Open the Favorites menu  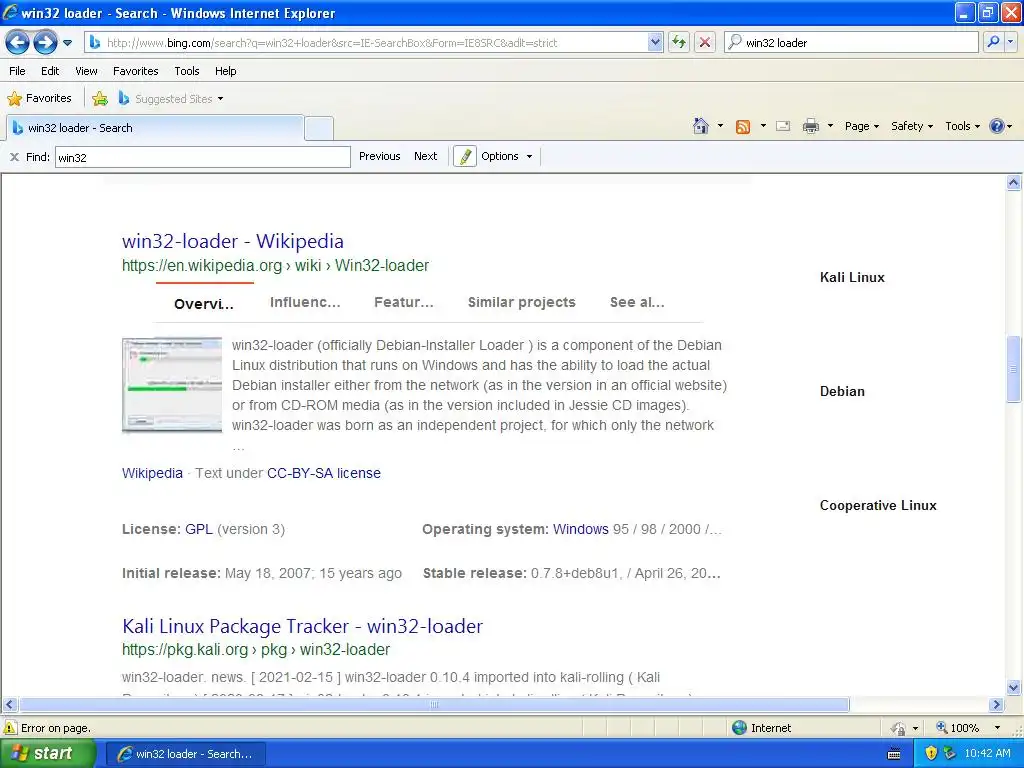136,71
